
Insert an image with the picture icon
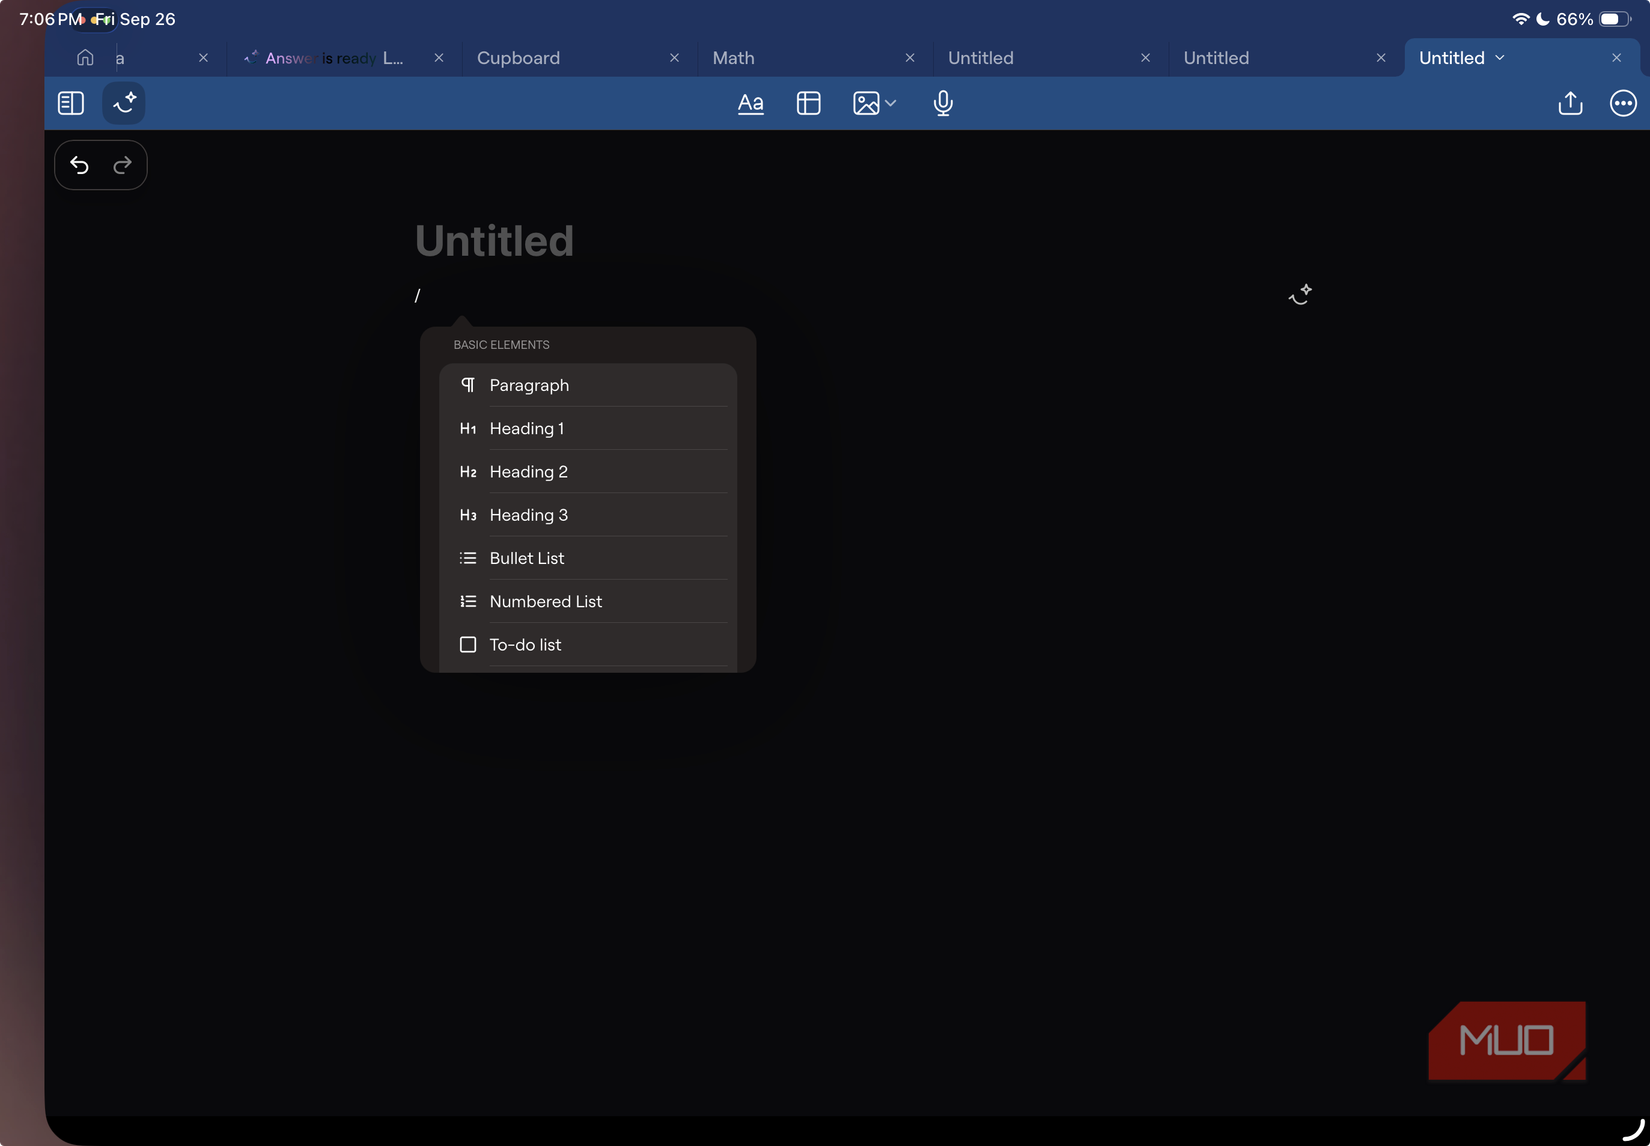[866, 103]
